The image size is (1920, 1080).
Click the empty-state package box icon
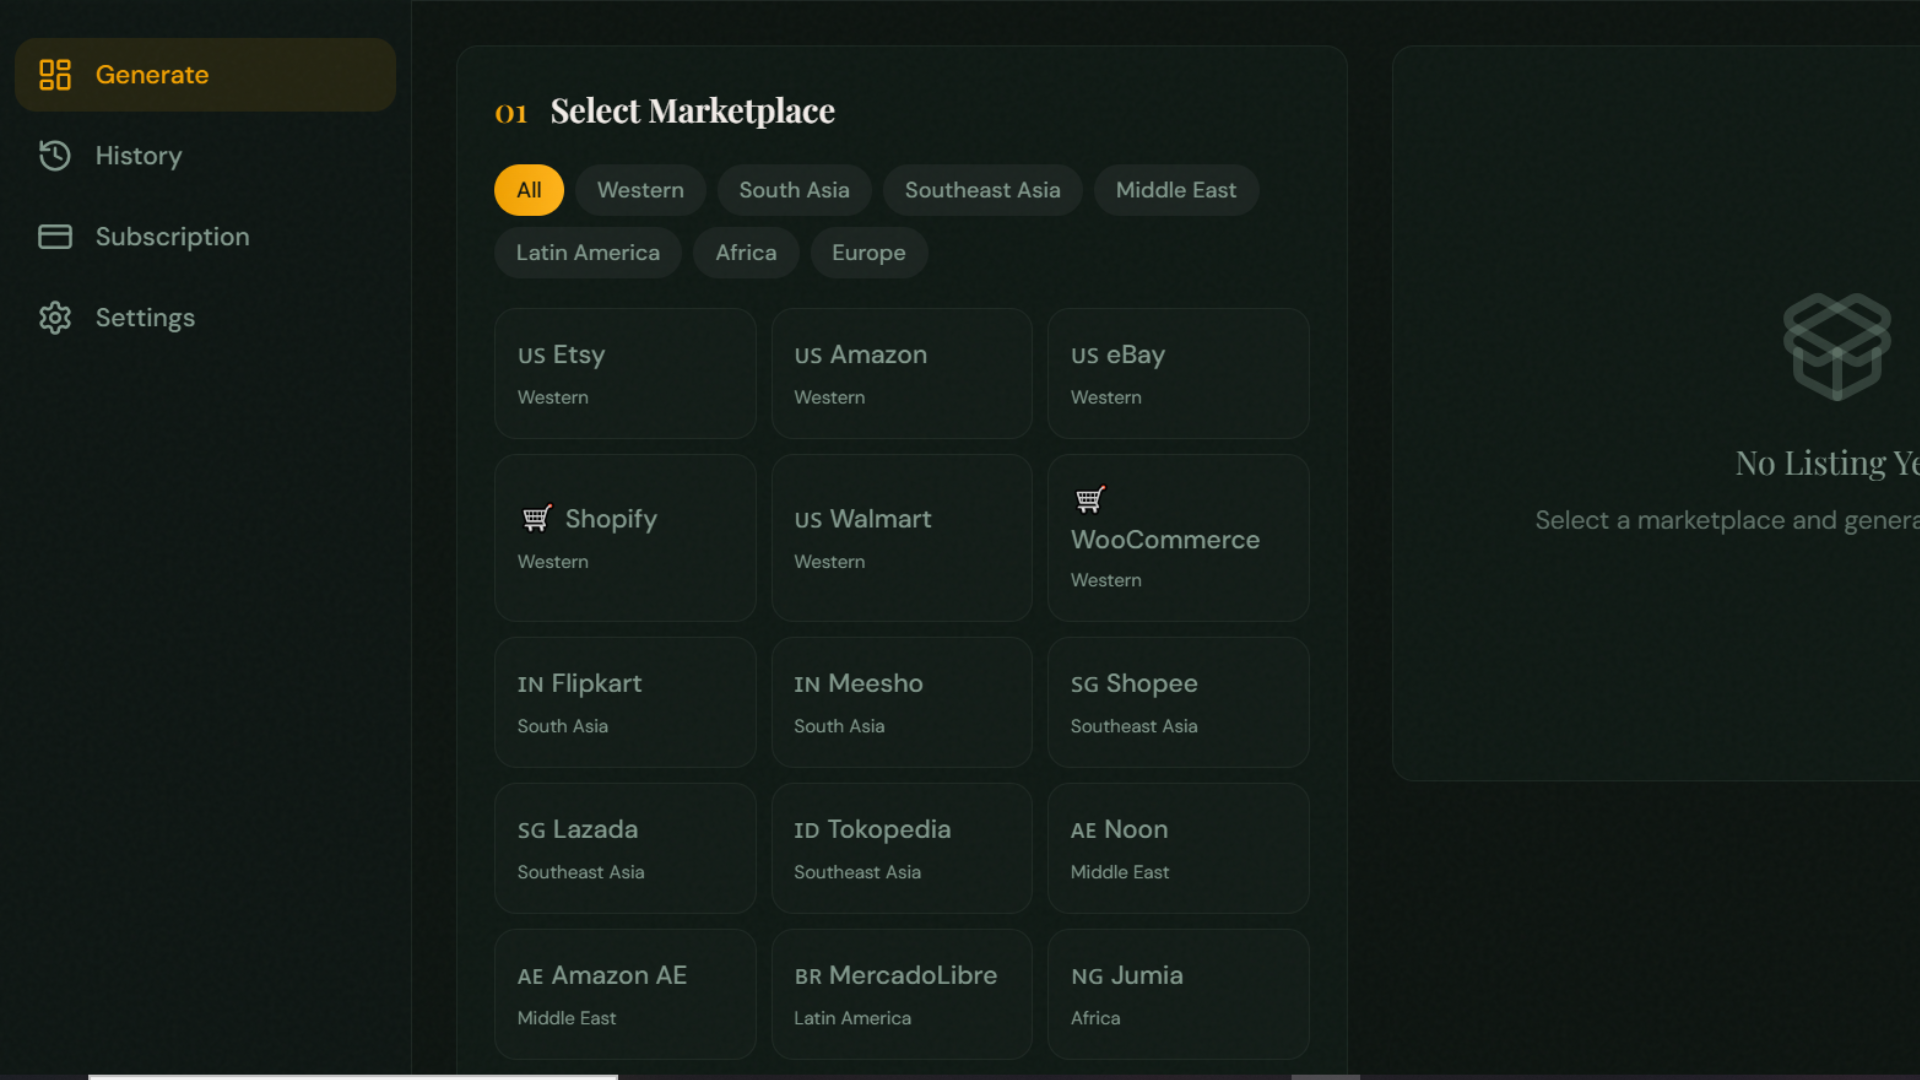click(1836, 347)
